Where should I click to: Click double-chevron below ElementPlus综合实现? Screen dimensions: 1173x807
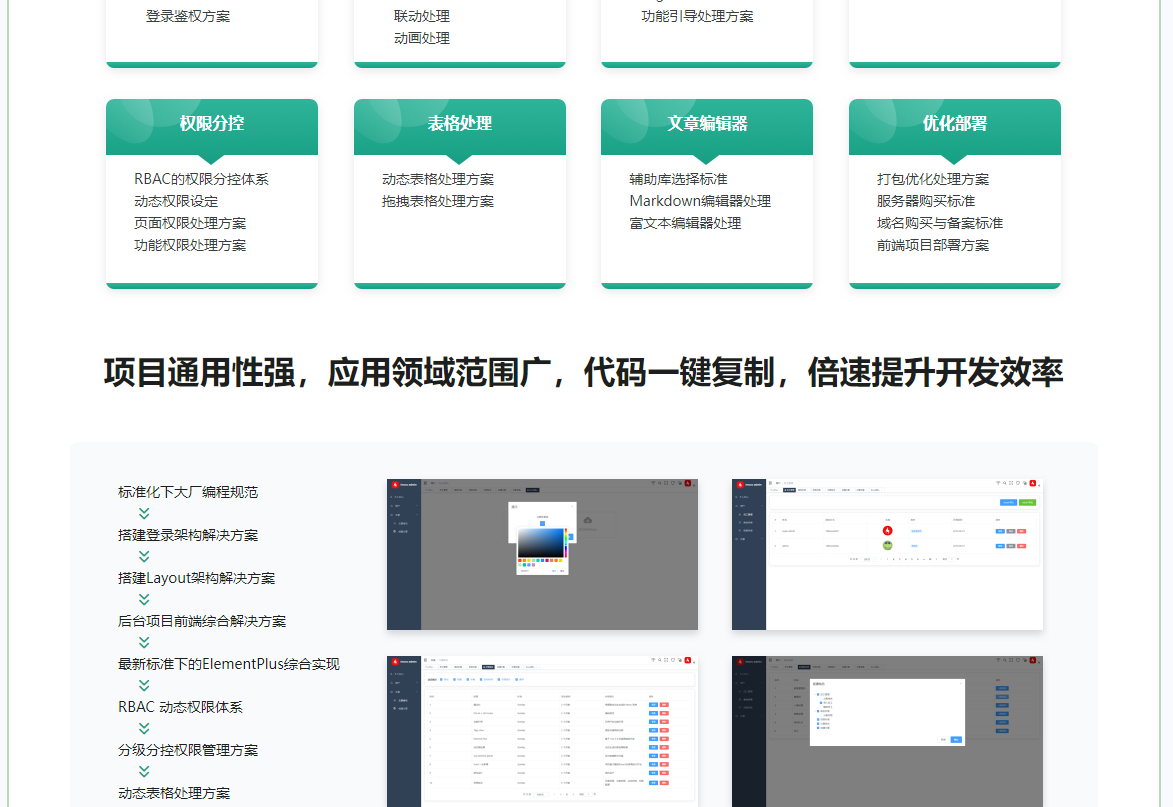pyautogui.click(x=144, y=685)
